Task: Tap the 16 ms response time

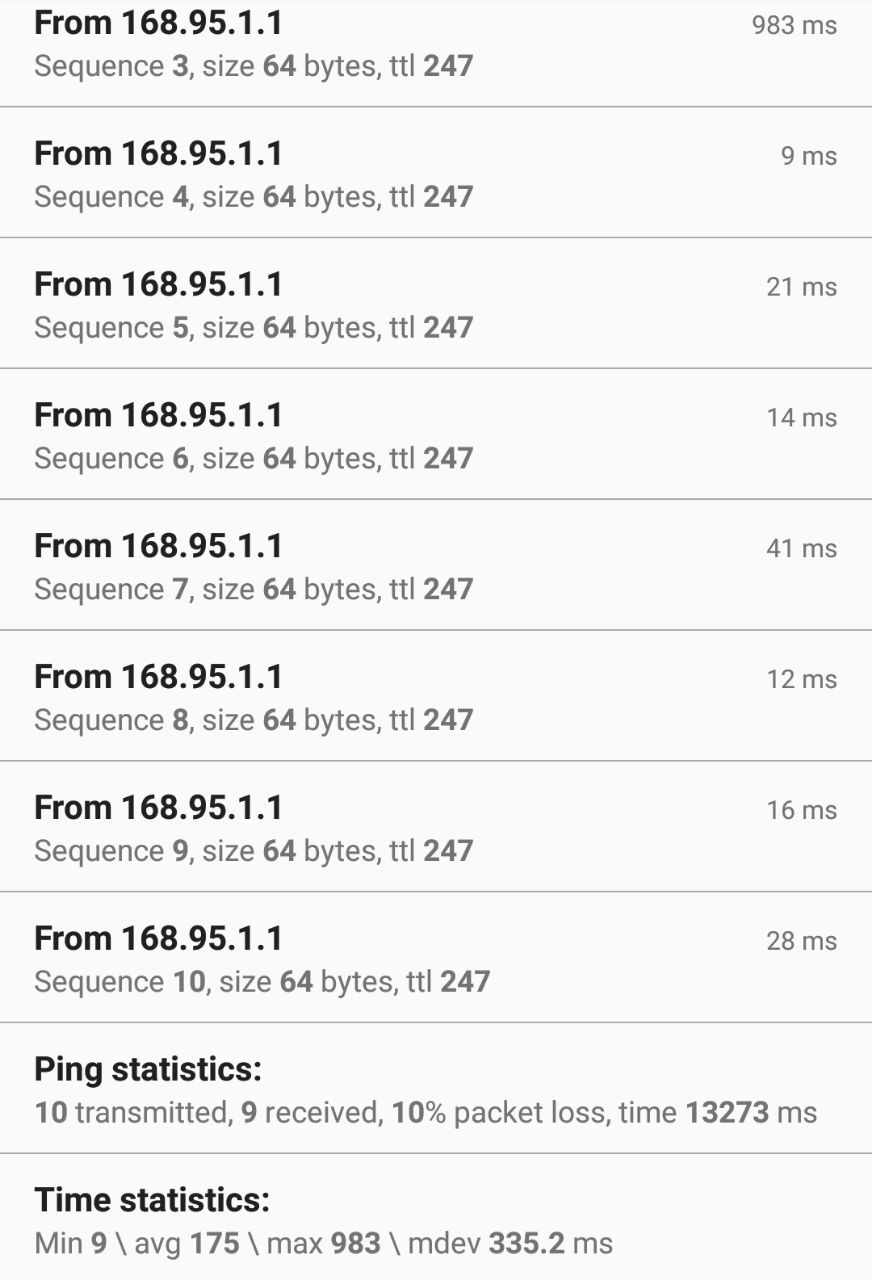Action: pyautogui.click(x=801, y=811)
